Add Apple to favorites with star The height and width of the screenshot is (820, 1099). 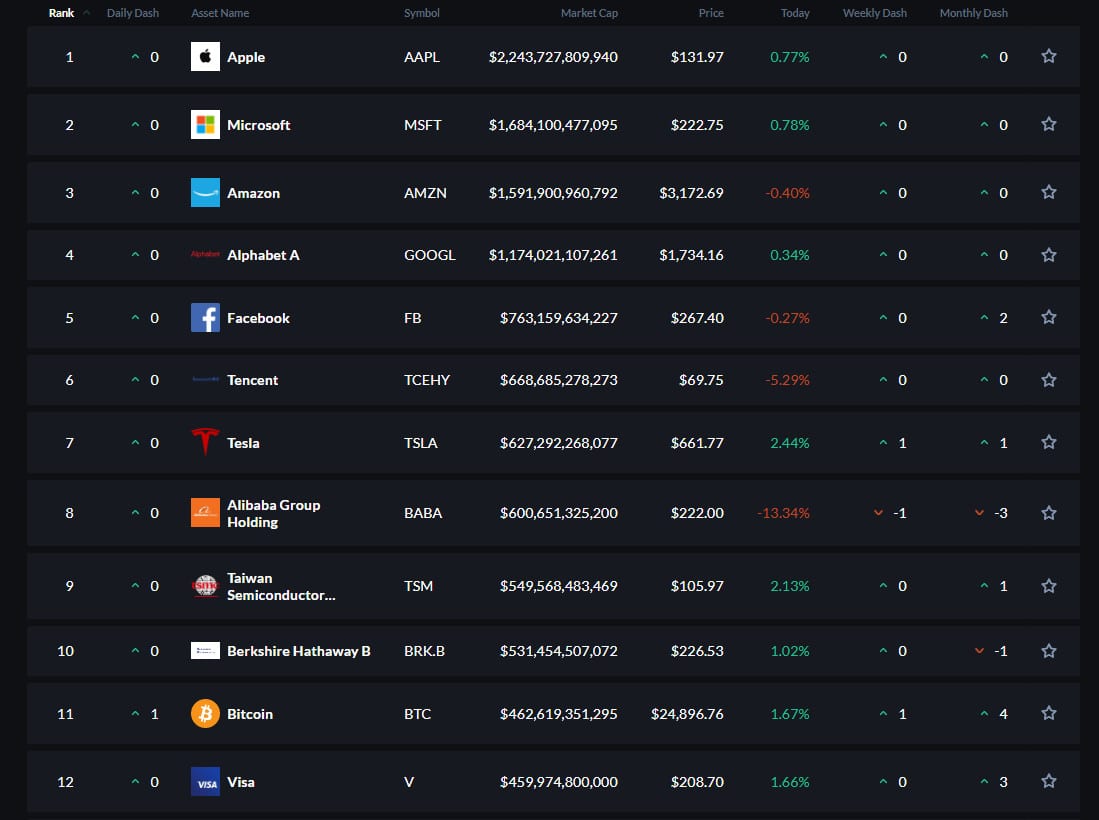(x=1049, y=56)
